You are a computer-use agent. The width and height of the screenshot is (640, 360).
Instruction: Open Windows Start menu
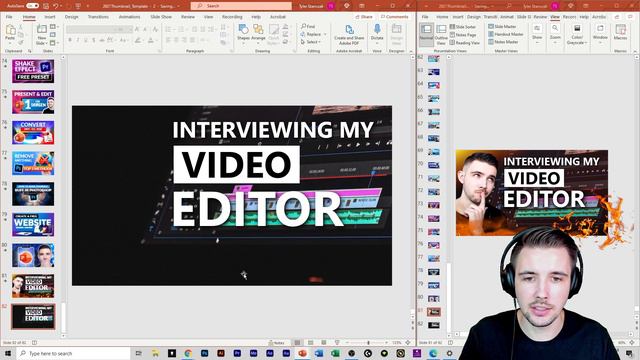[8, 353]
